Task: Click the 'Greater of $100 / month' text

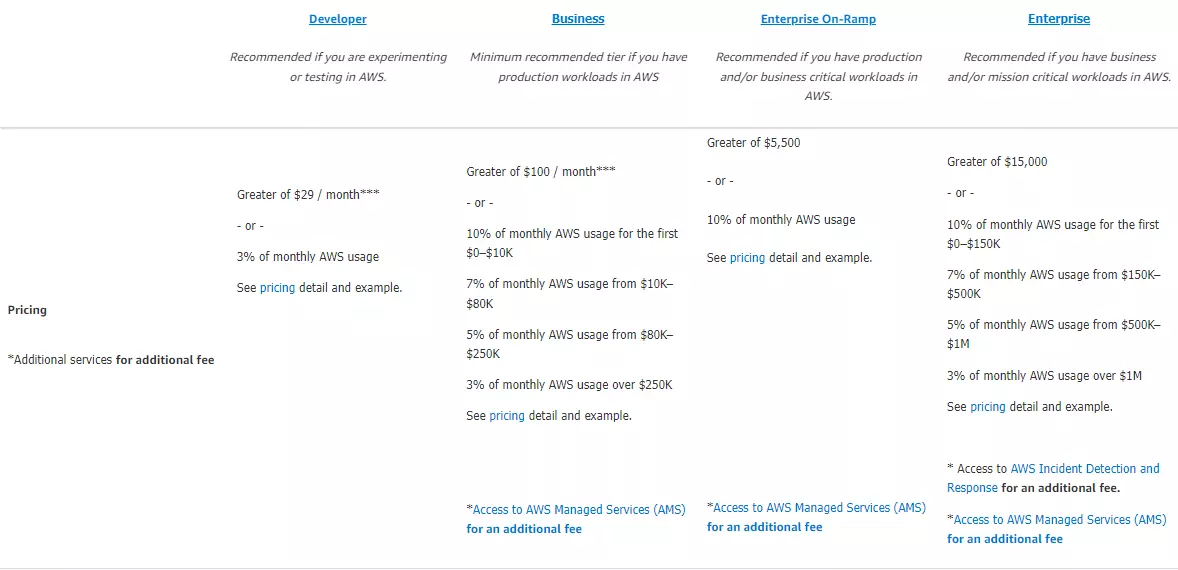Action: pos(540,172)
